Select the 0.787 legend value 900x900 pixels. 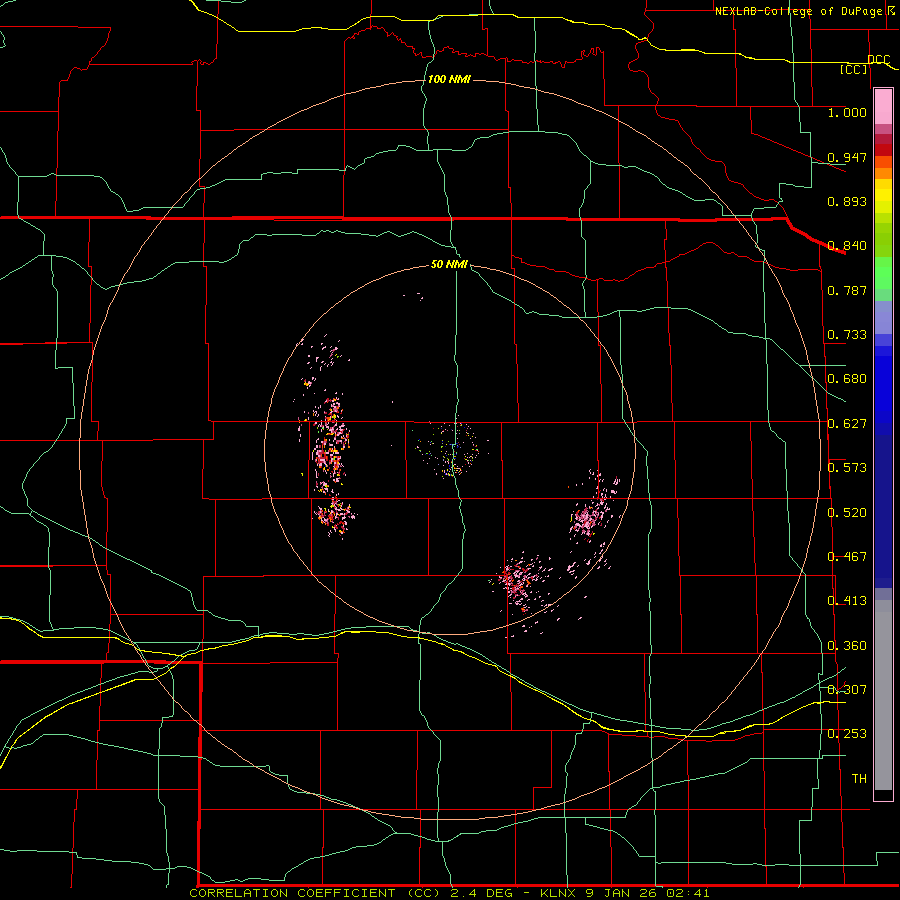coord(847,290)
